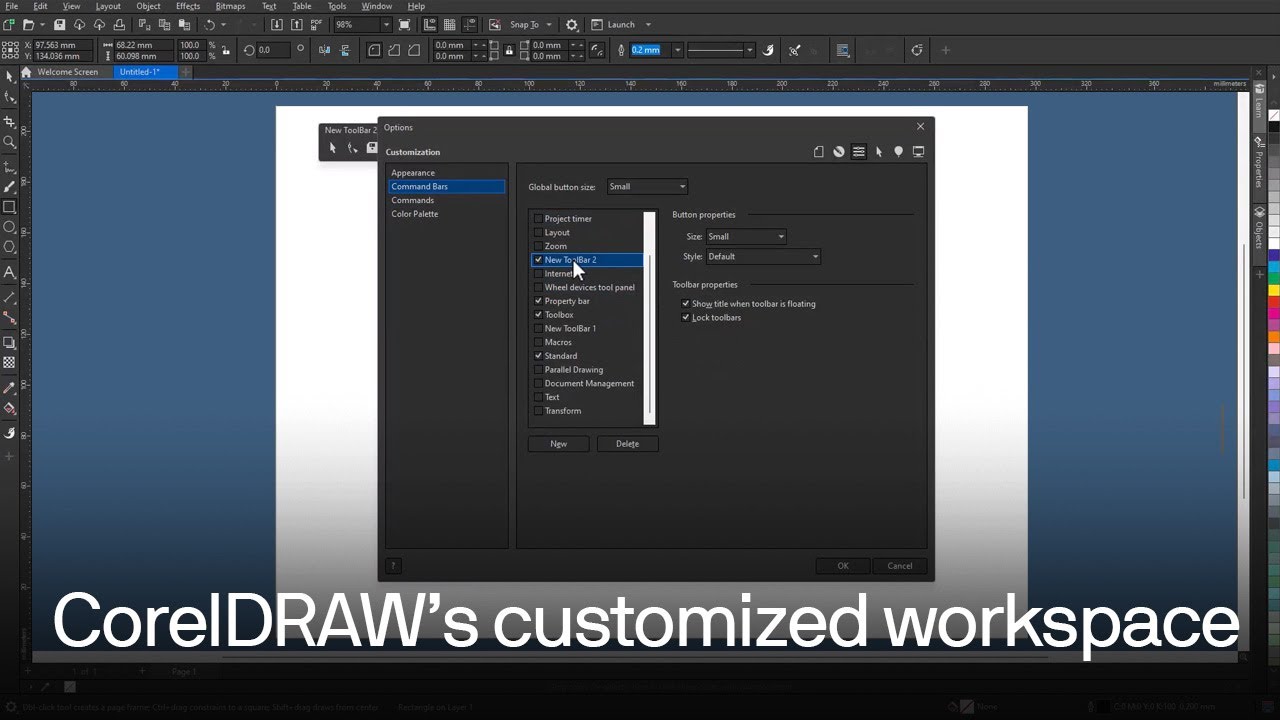Select the Artistic Media brush tool
The height and width of the screenshot is (720, 1280).
9,187
